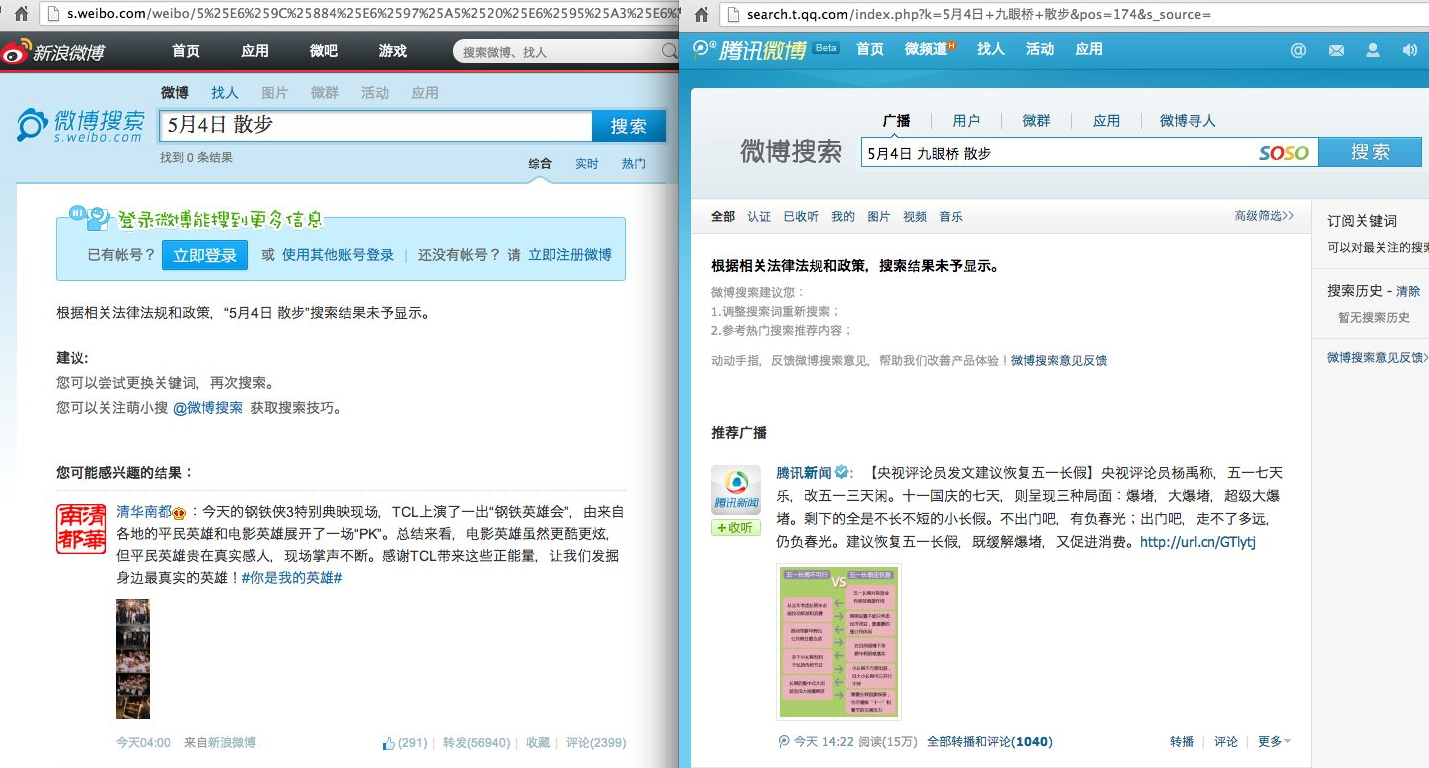Open the Sina Weibo logo in the header

click(53, 51)
